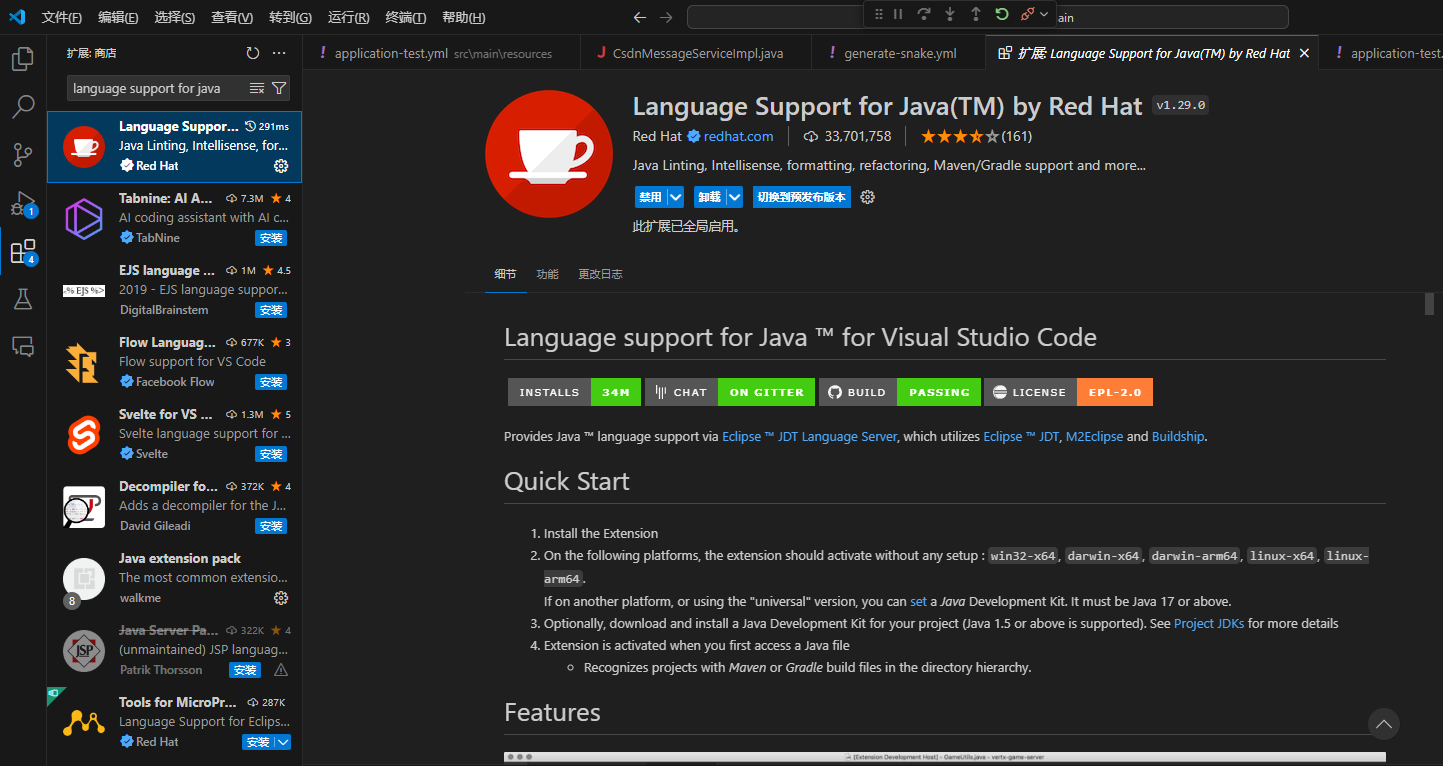The height and width of the screenshot is (766, 1443).
Task: Click warning triangle on Java Server Pages item
Action: (x=281, y=670)
